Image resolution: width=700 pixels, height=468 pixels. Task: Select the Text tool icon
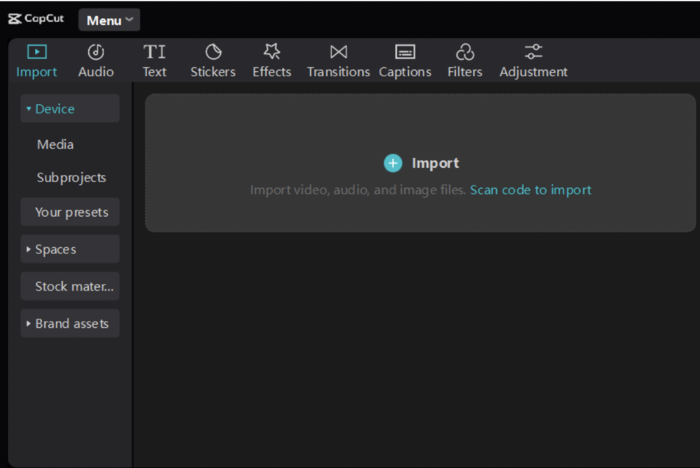[x=154, y=52]
